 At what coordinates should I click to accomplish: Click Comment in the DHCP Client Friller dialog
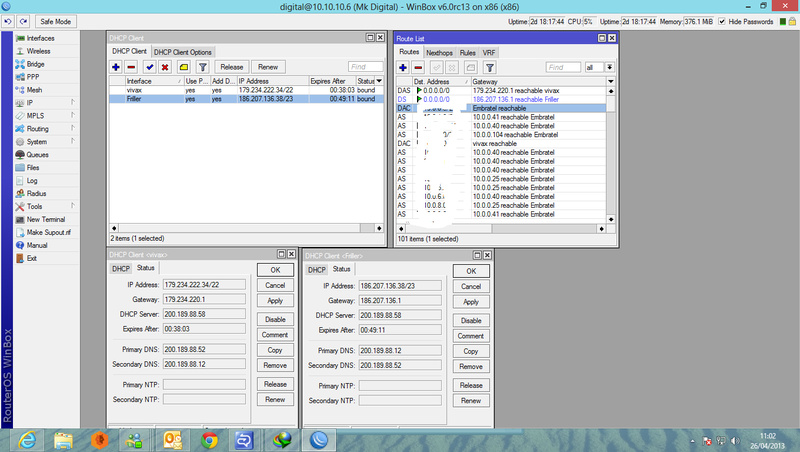pos(471,336)
